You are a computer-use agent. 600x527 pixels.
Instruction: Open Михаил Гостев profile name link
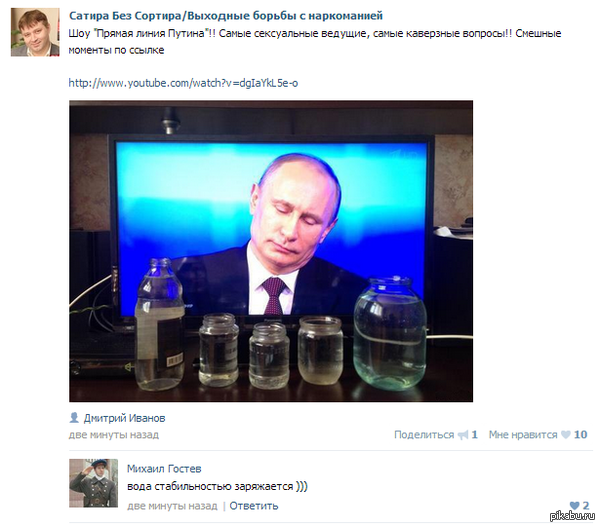tap(164, 469)
